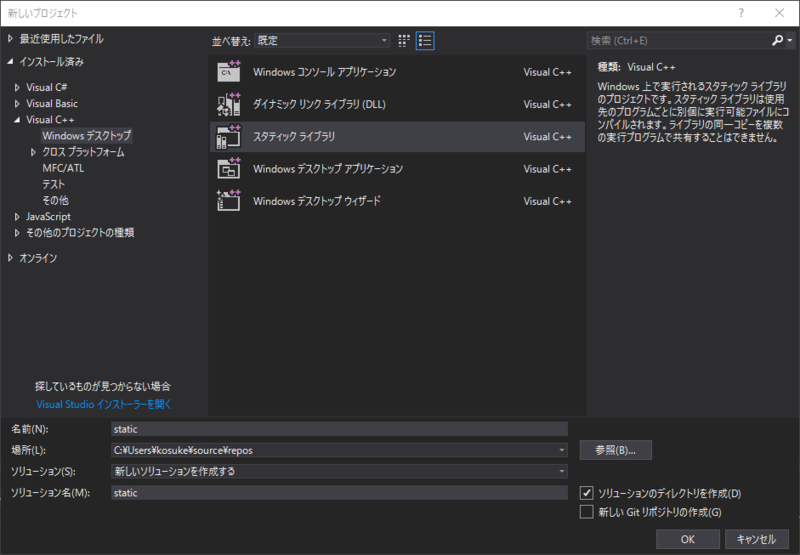Click the キャンセル button
The image size is (800, 555).
[x=756, y=539]
